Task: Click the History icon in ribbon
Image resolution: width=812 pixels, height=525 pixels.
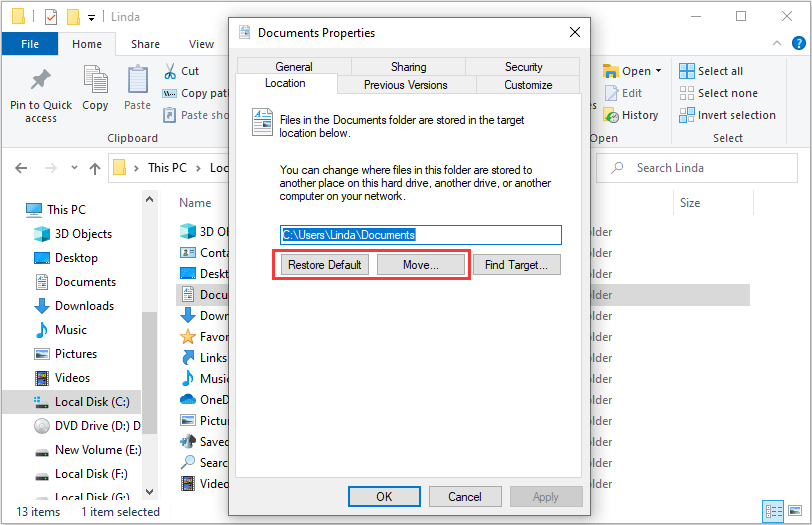Action: click(611, 115)
